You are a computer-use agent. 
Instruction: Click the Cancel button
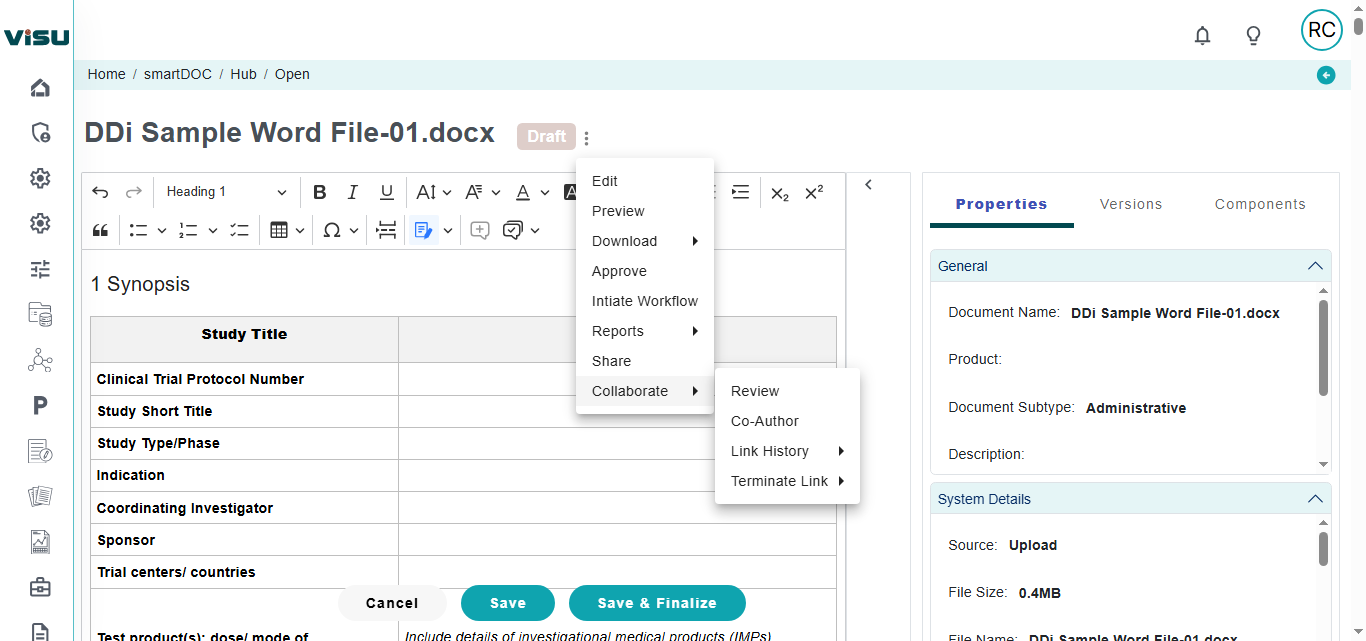tap(392, 603)
